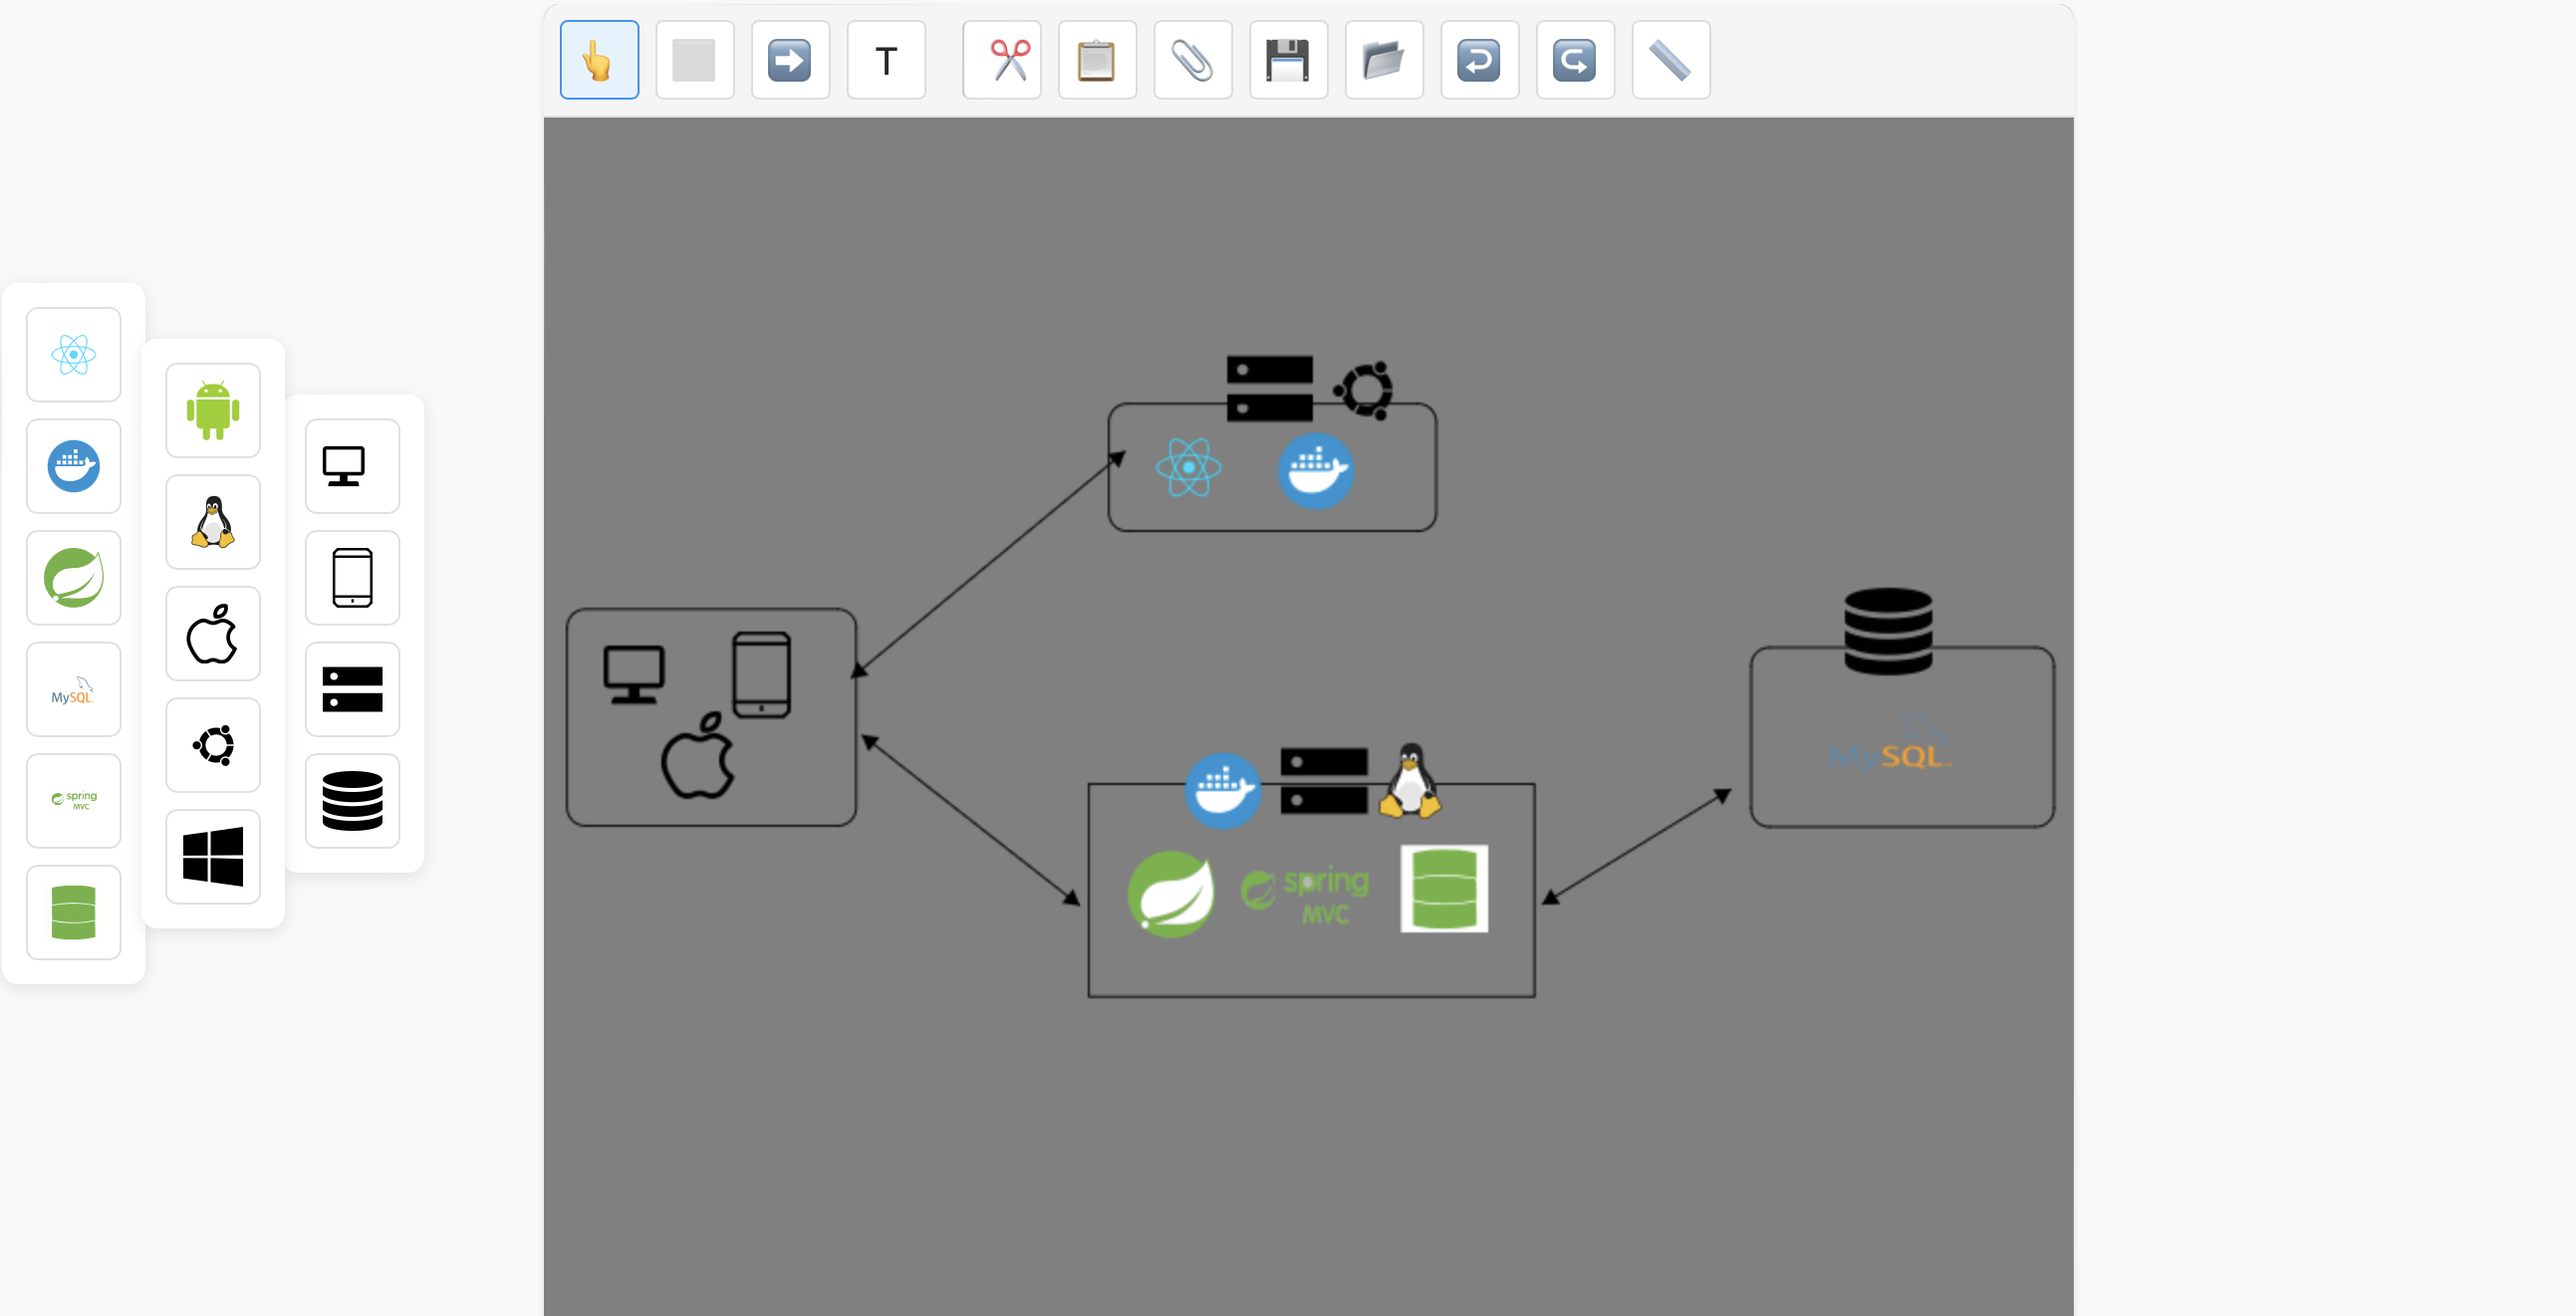The image size is (2576, 1316).
Task: Choose the arrow connector tool
Action: pyautogui.click(x=790, y=60)
